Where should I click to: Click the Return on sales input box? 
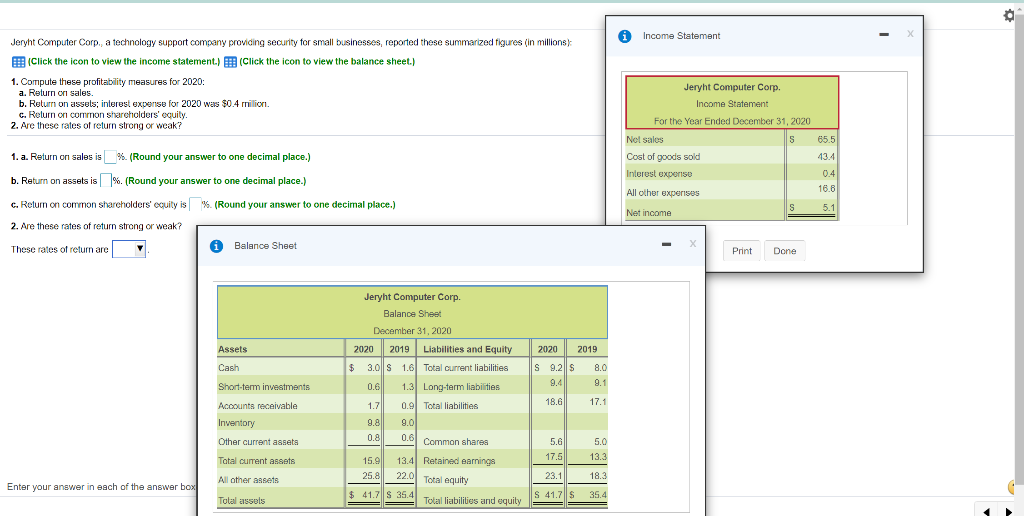point(110,157)
